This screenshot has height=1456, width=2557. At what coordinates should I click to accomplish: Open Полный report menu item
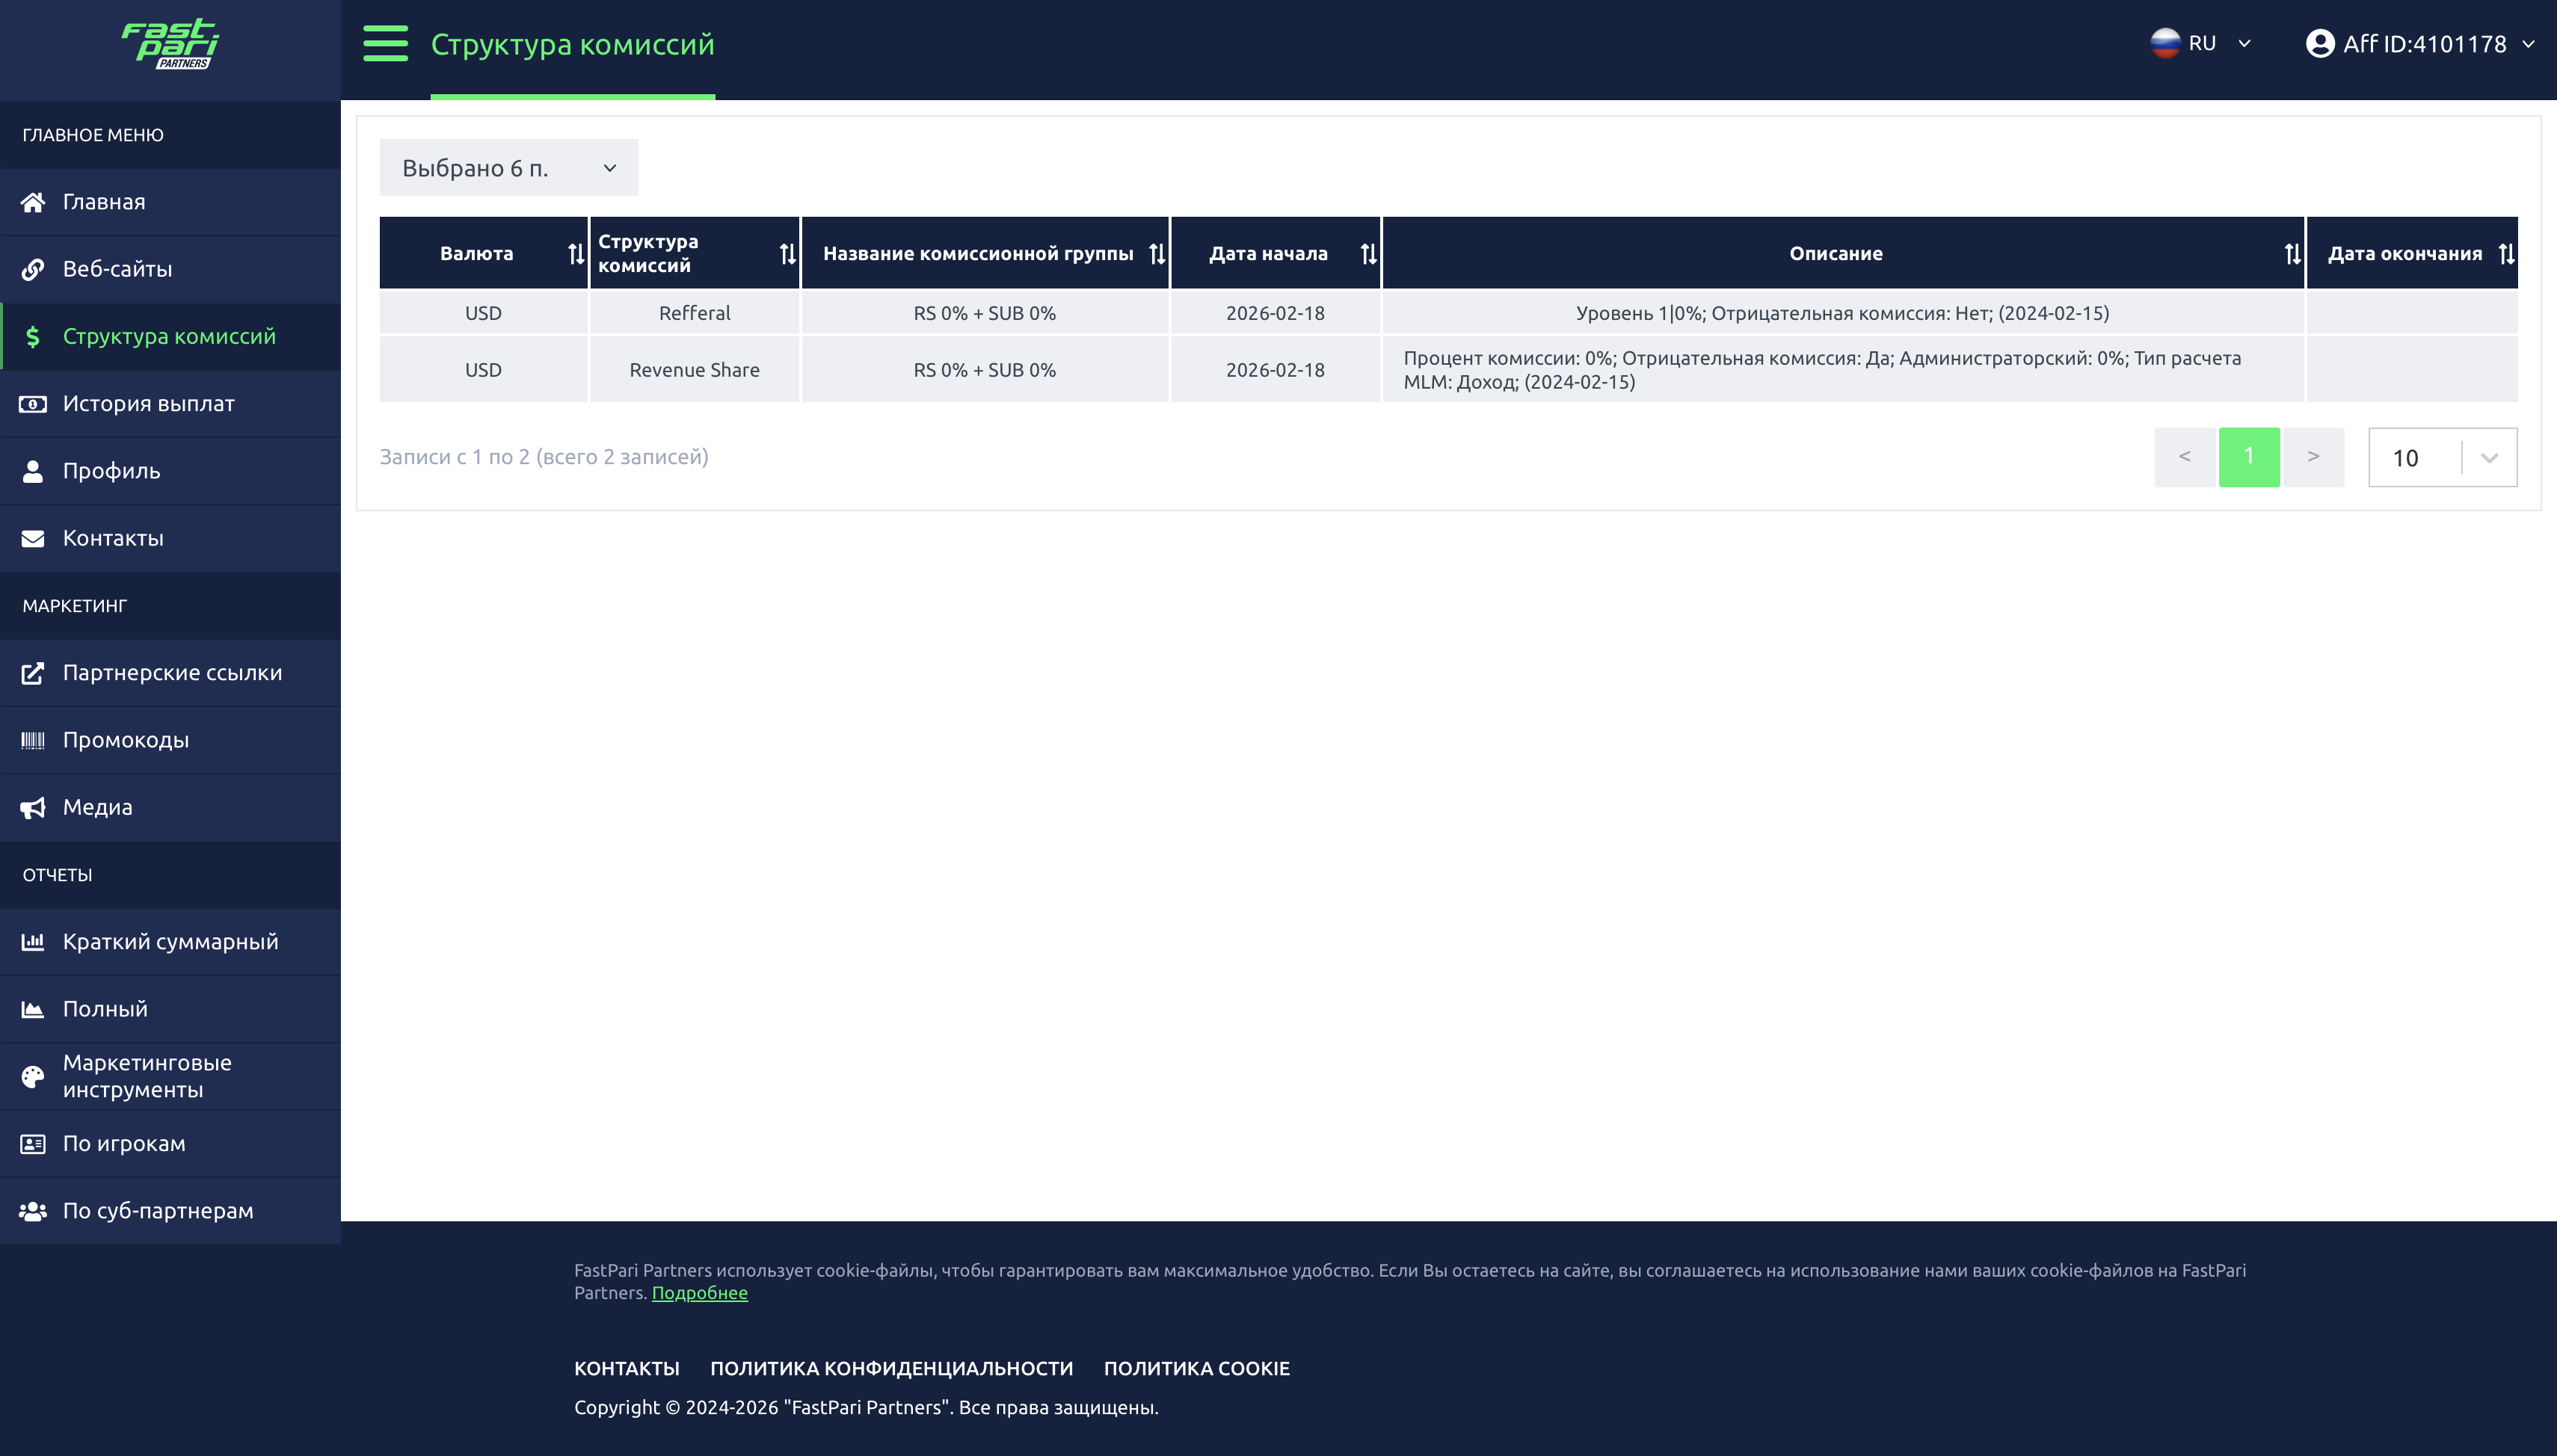tap(170, 1009)
